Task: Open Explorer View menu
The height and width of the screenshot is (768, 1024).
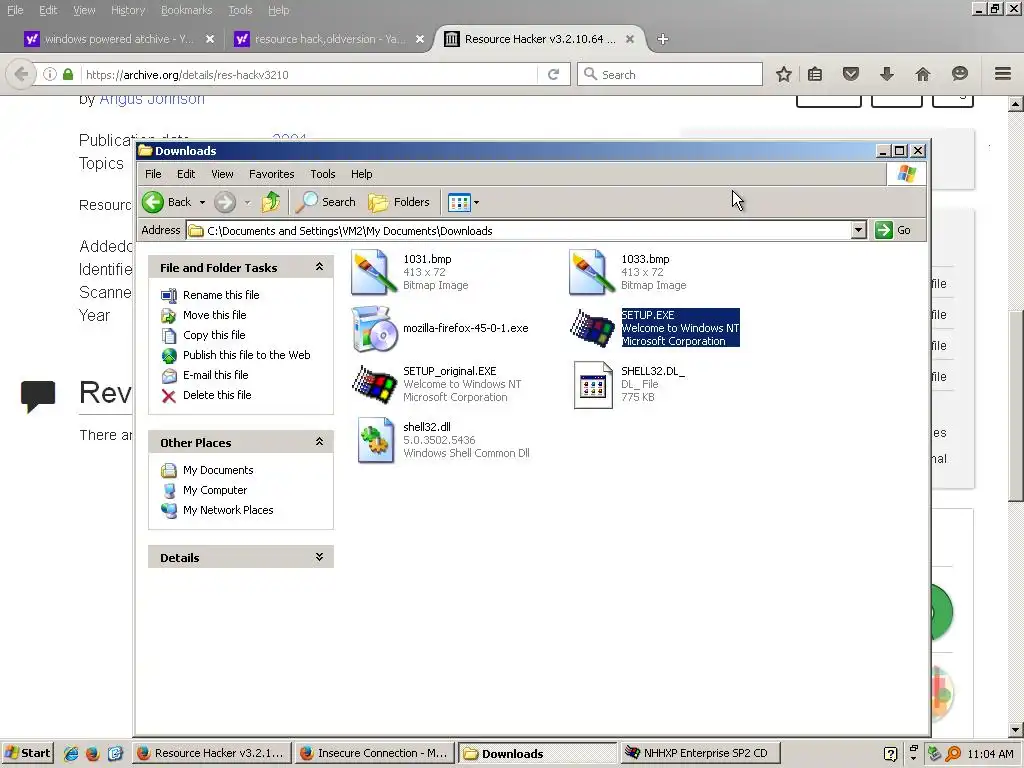Action: pos(222,174)
